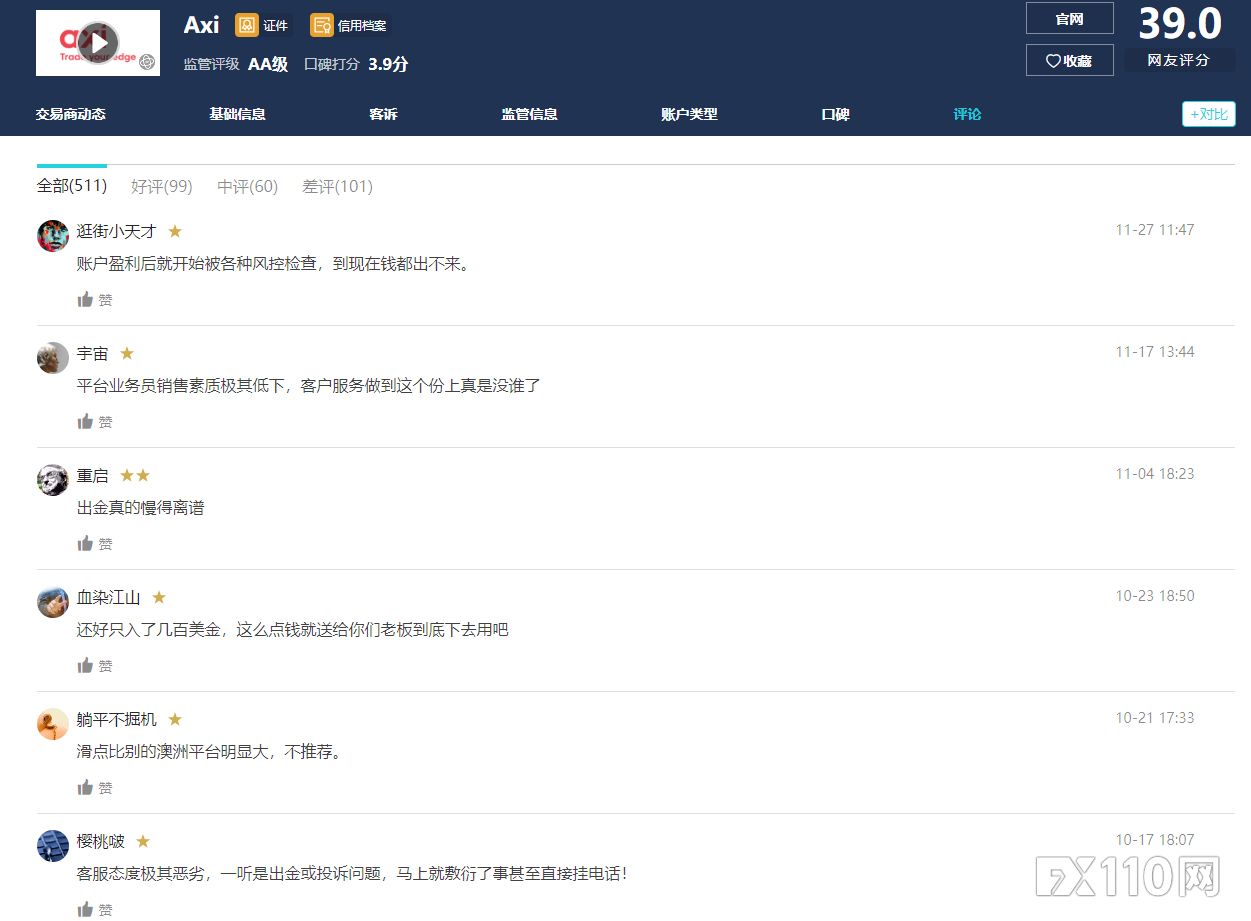This screenshot has height=921, width=1251.
Task: Expand 重启's two-star rating details
Action: [x=136, y=474]
